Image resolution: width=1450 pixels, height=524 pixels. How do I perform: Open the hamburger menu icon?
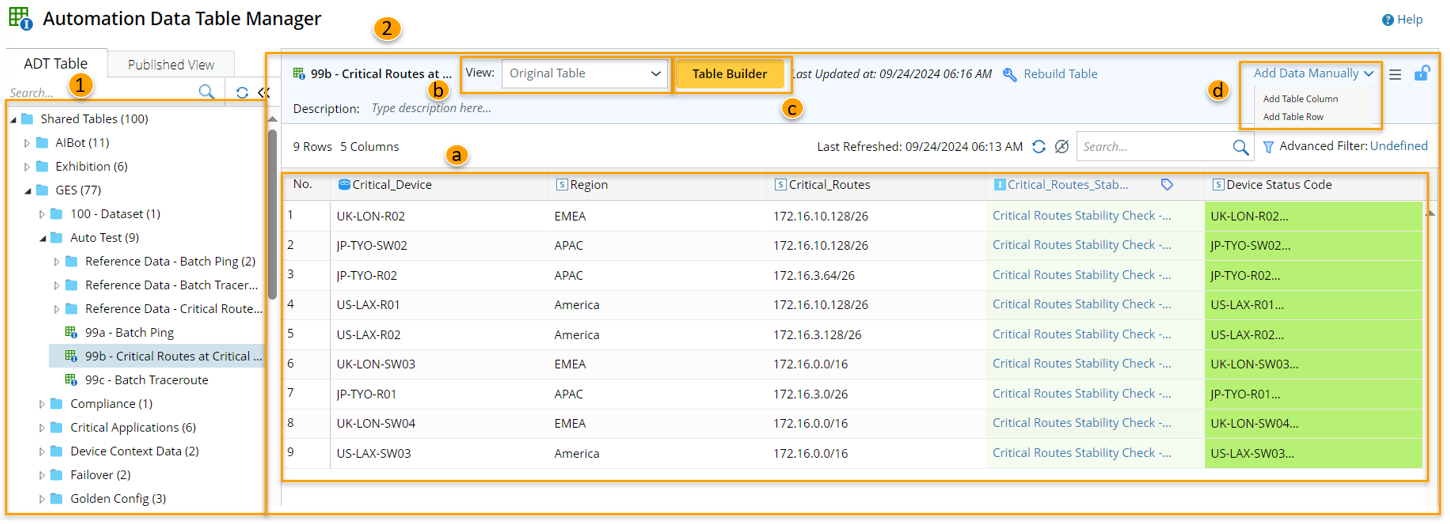(1395, 74)
